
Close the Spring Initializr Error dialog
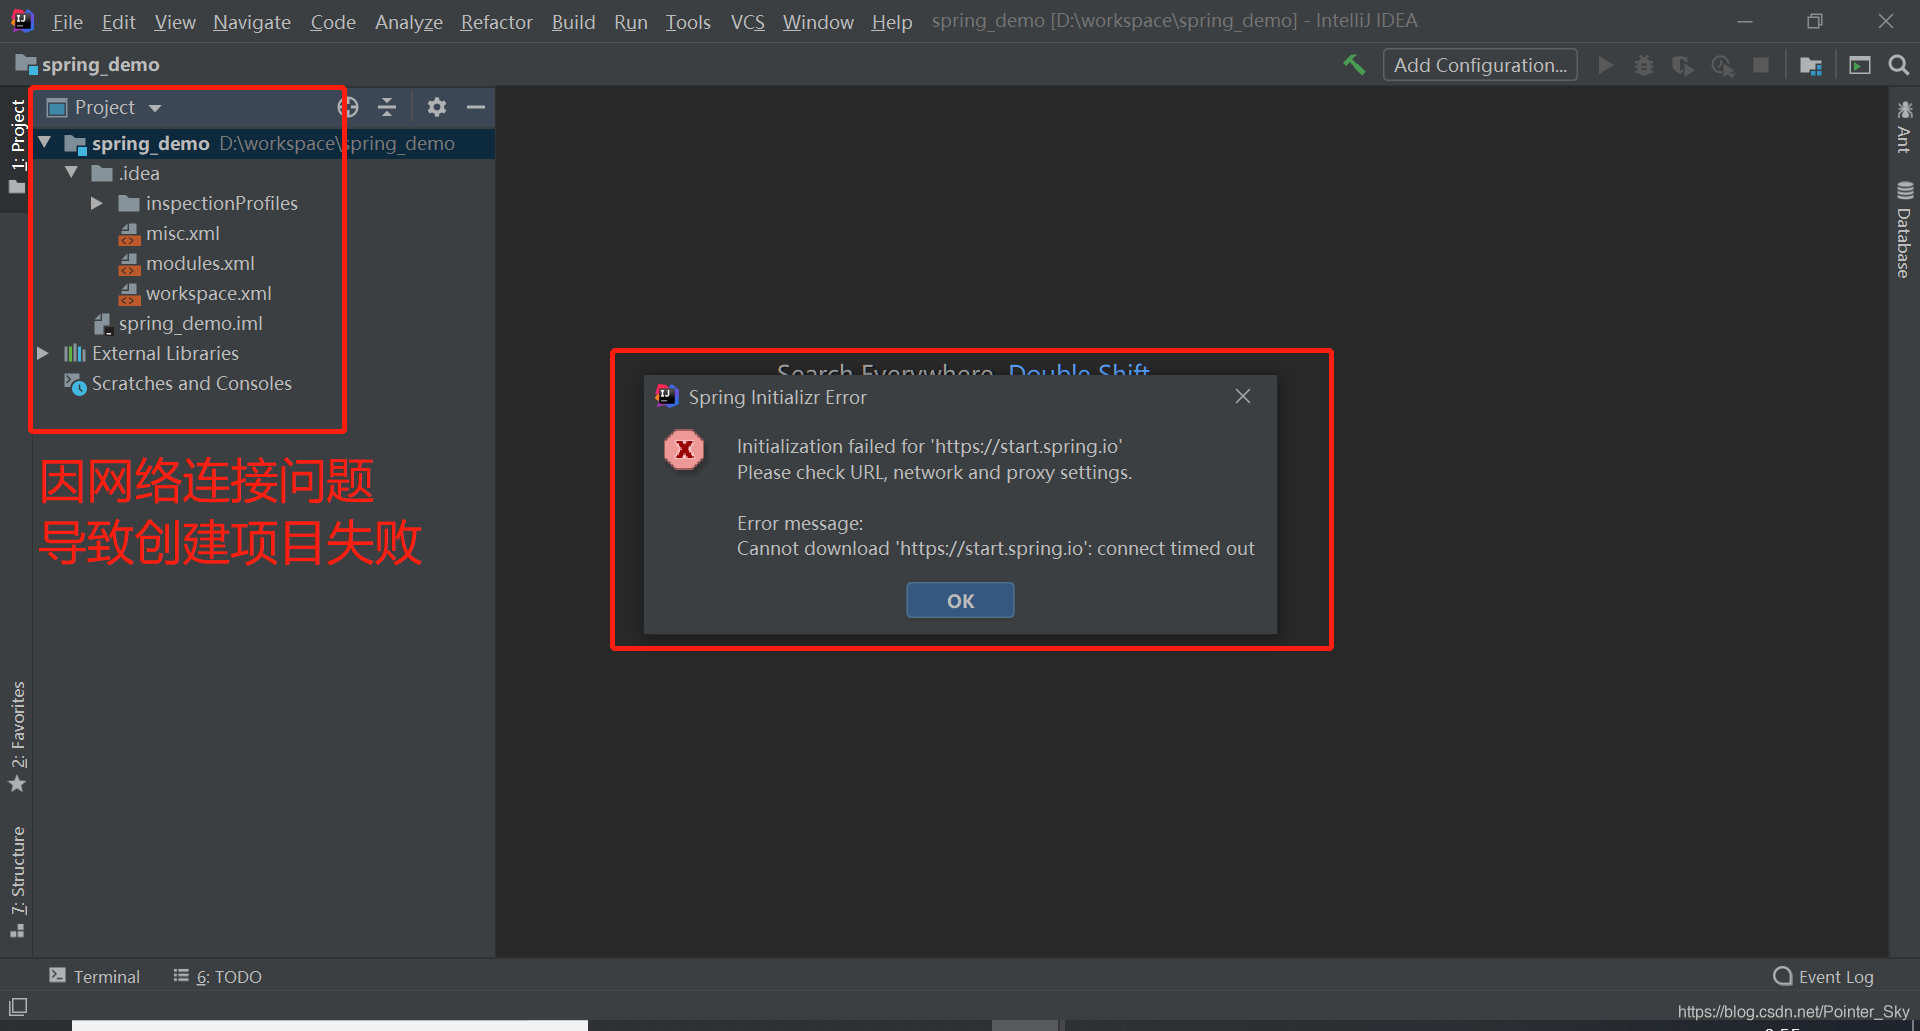click(x=1243, y=396)
